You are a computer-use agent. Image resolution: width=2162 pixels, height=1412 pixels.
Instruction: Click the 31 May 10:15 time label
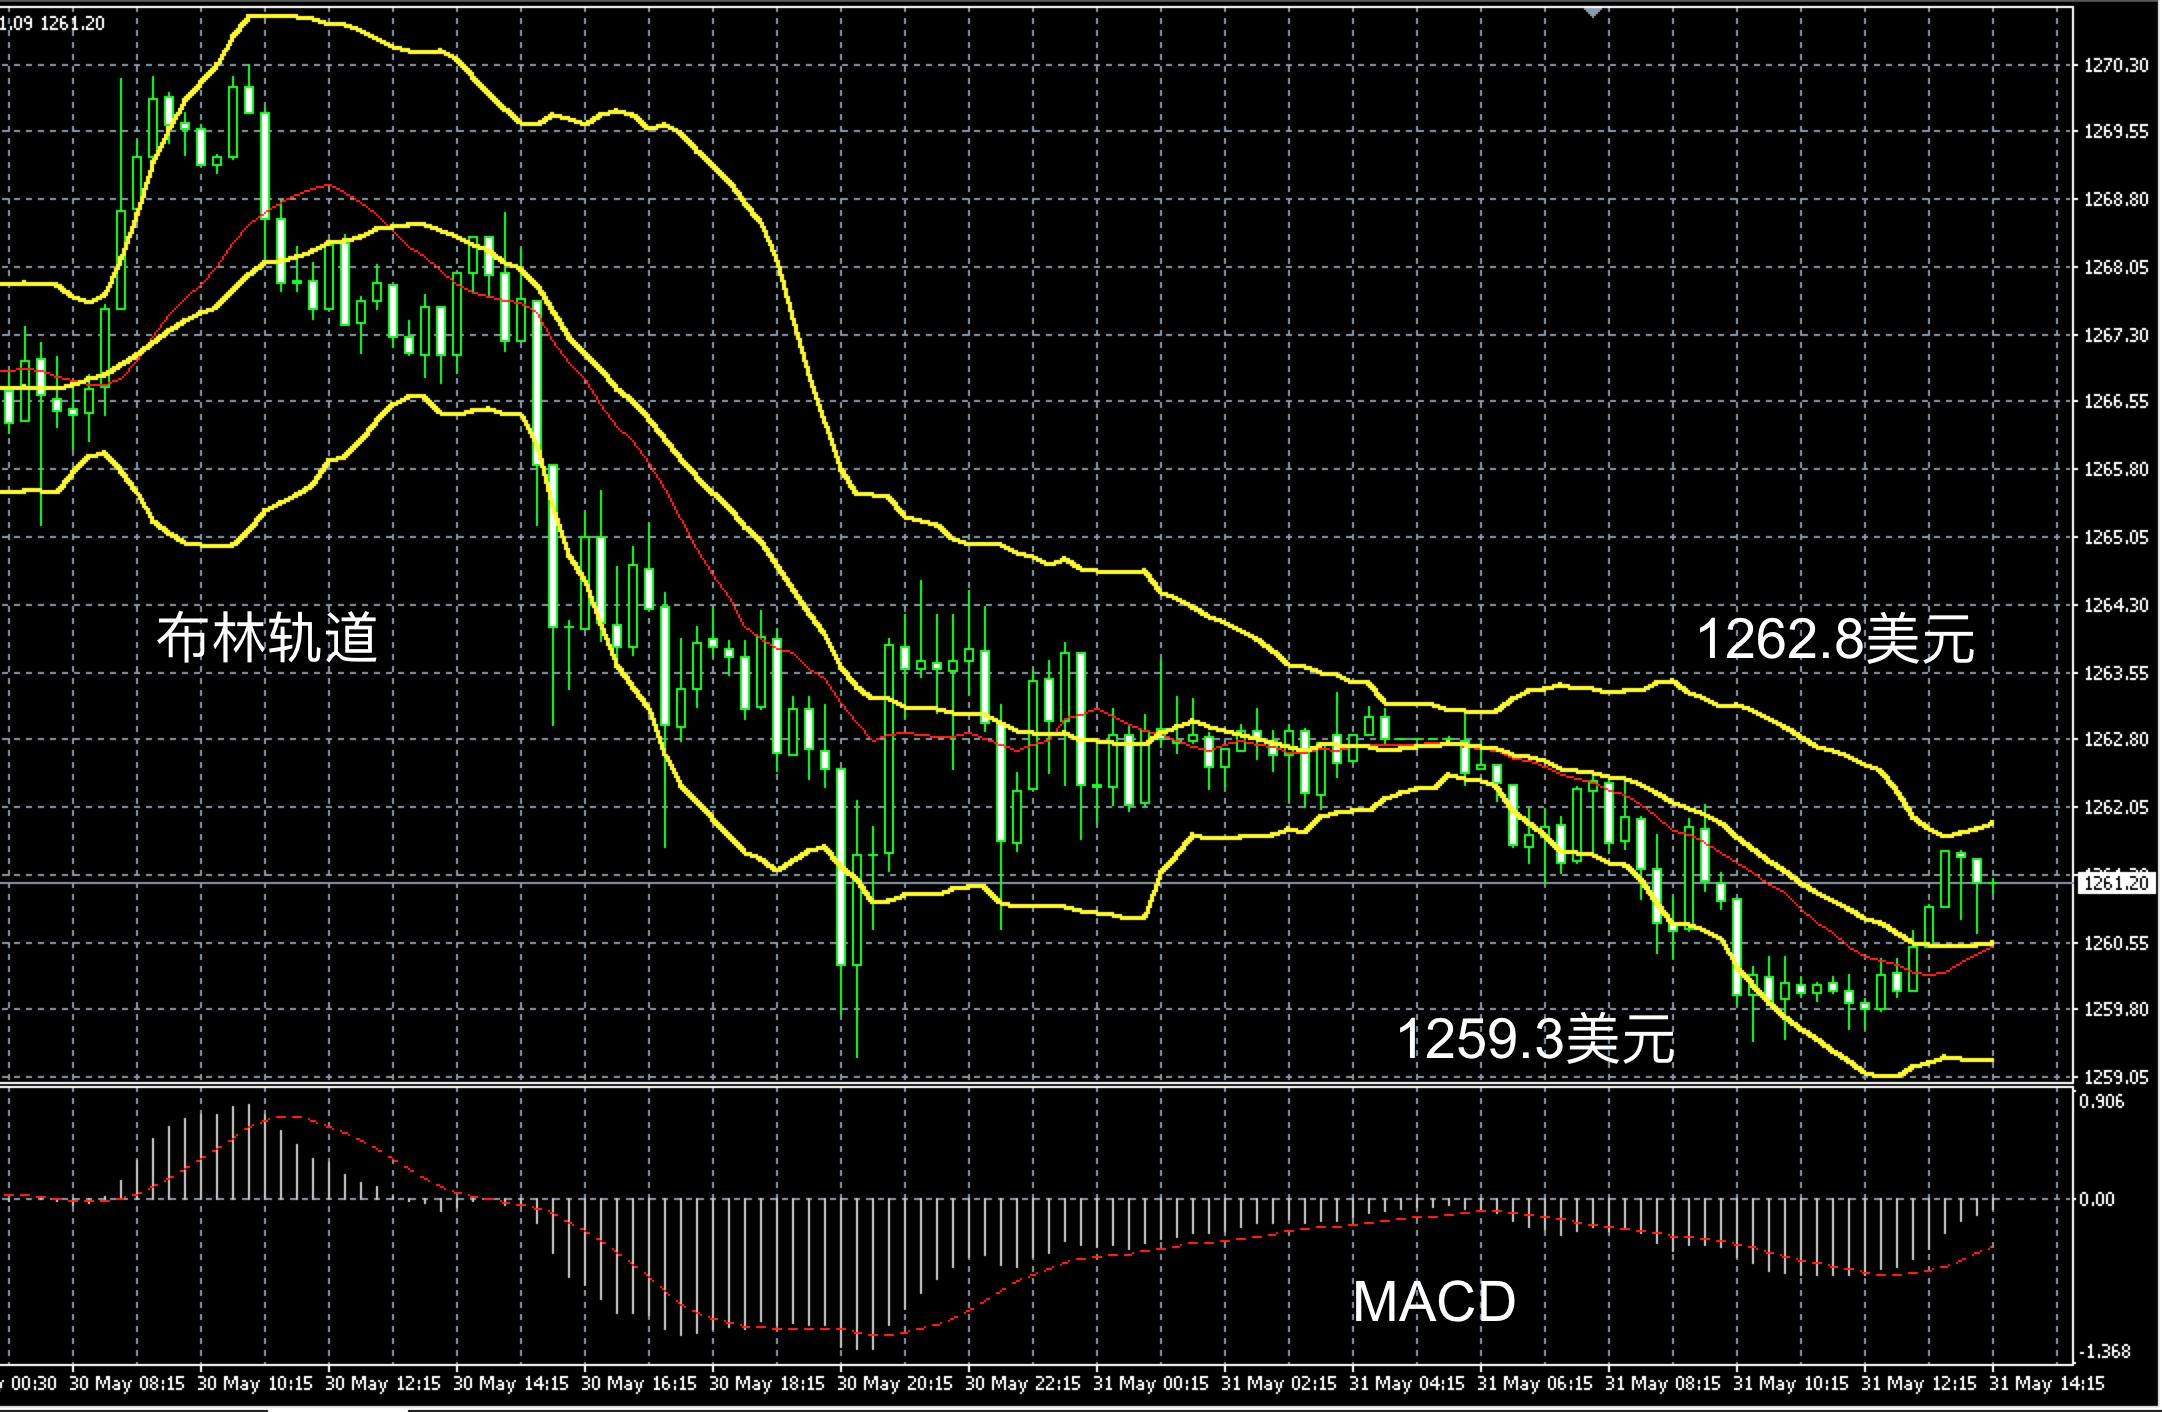[x=1791, y=1384]
